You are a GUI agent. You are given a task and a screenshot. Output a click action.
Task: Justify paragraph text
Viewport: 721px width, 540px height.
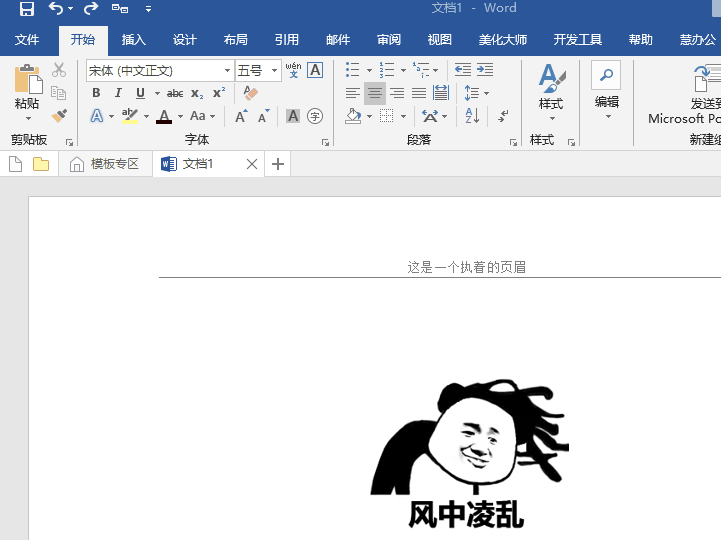coord(419,93)
